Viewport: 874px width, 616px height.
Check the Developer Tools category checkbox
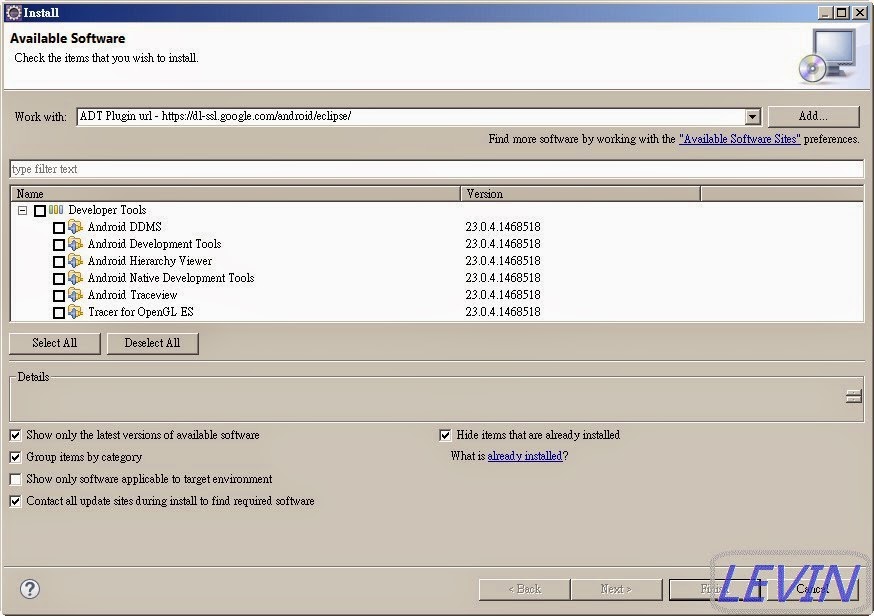click(40, 211)
